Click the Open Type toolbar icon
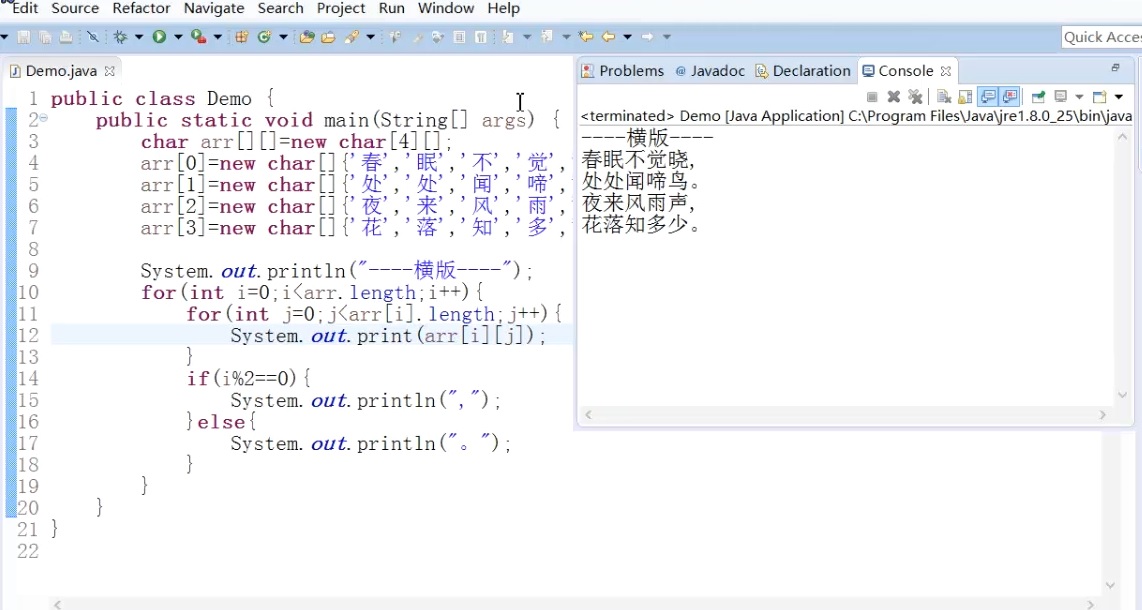Viewport: 1142px width, 610px height. (x=307, y=37)
